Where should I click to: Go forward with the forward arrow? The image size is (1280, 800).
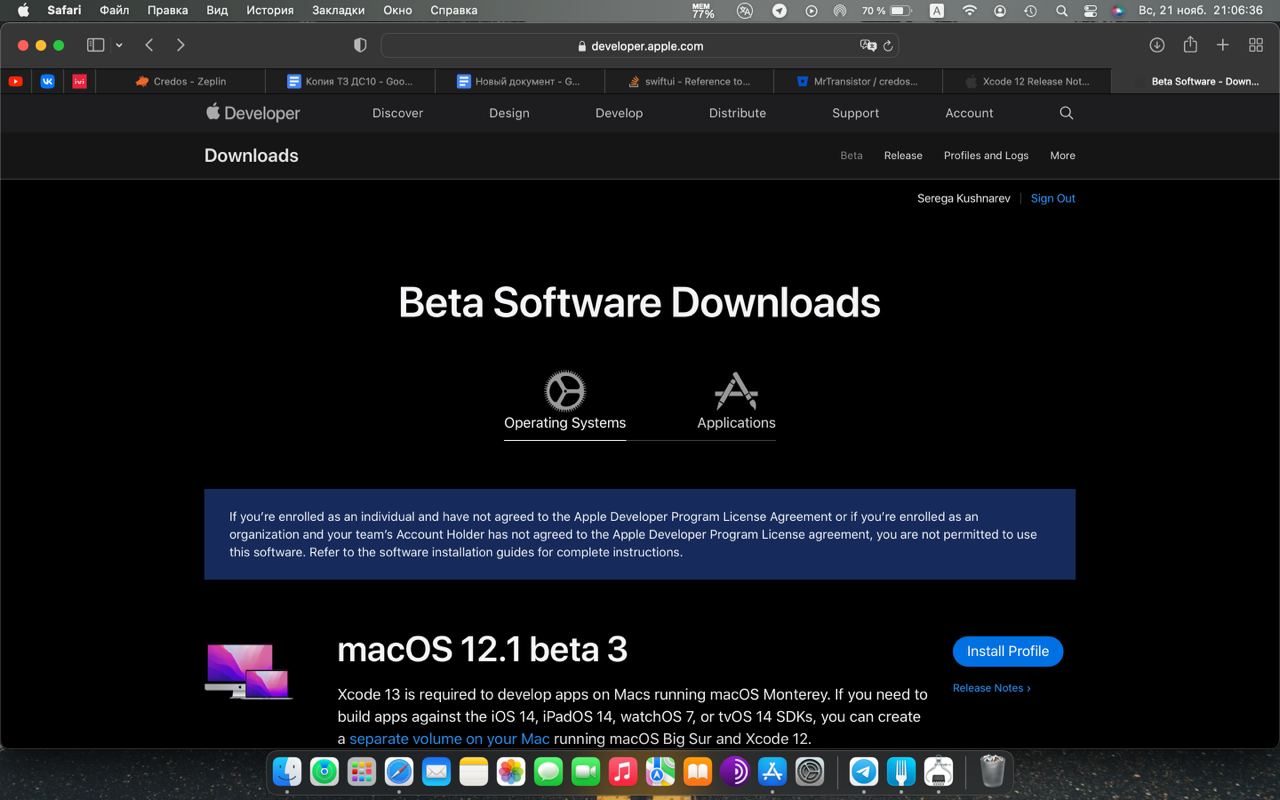tap(180, 45)
